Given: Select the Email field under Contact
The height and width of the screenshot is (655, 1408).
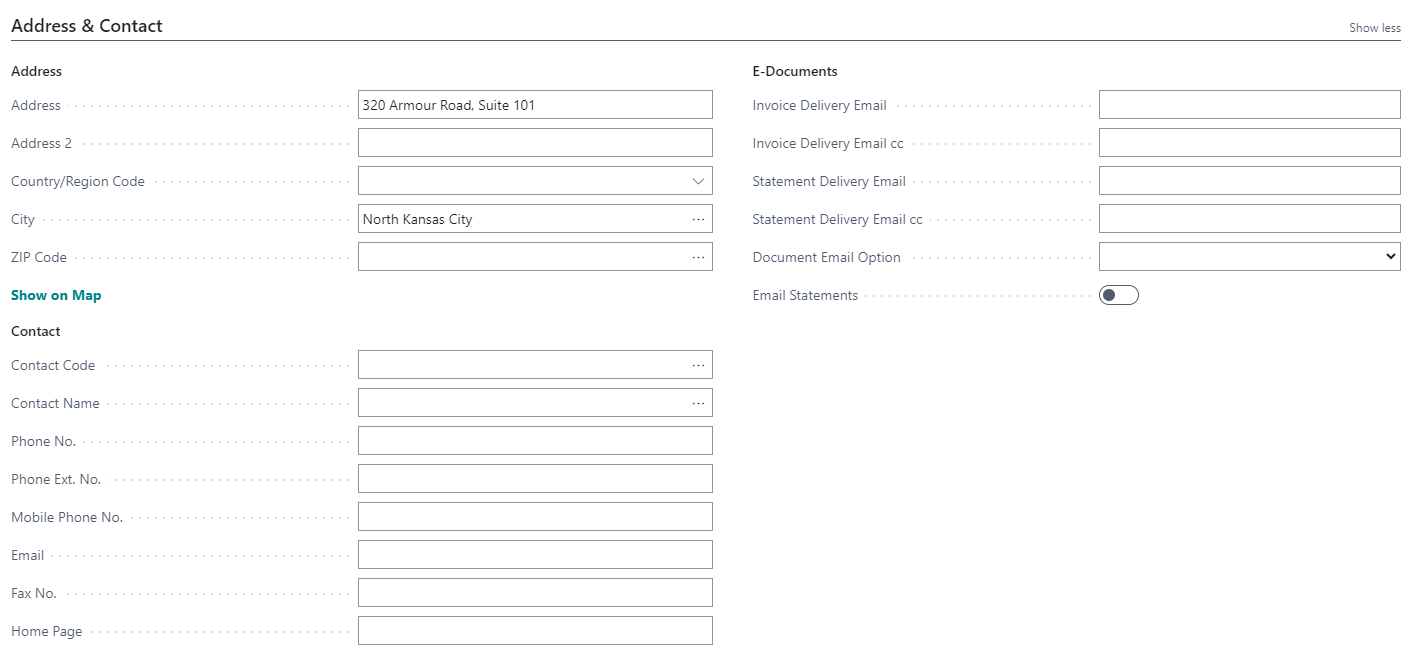Looking at the screenshot, I should tap(535, 554).
